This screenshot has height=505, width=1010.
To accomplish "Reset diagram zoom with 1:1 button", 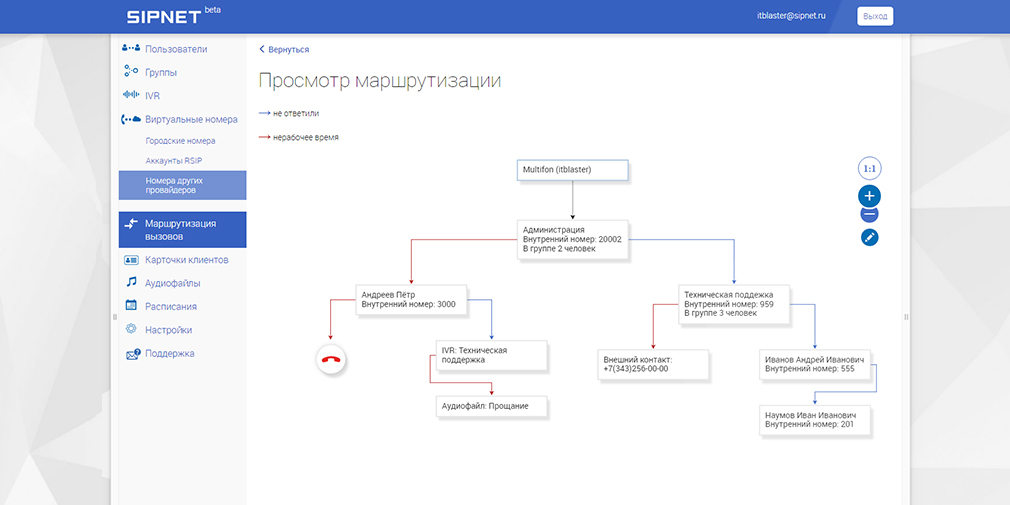I will [x=870, y=169].
